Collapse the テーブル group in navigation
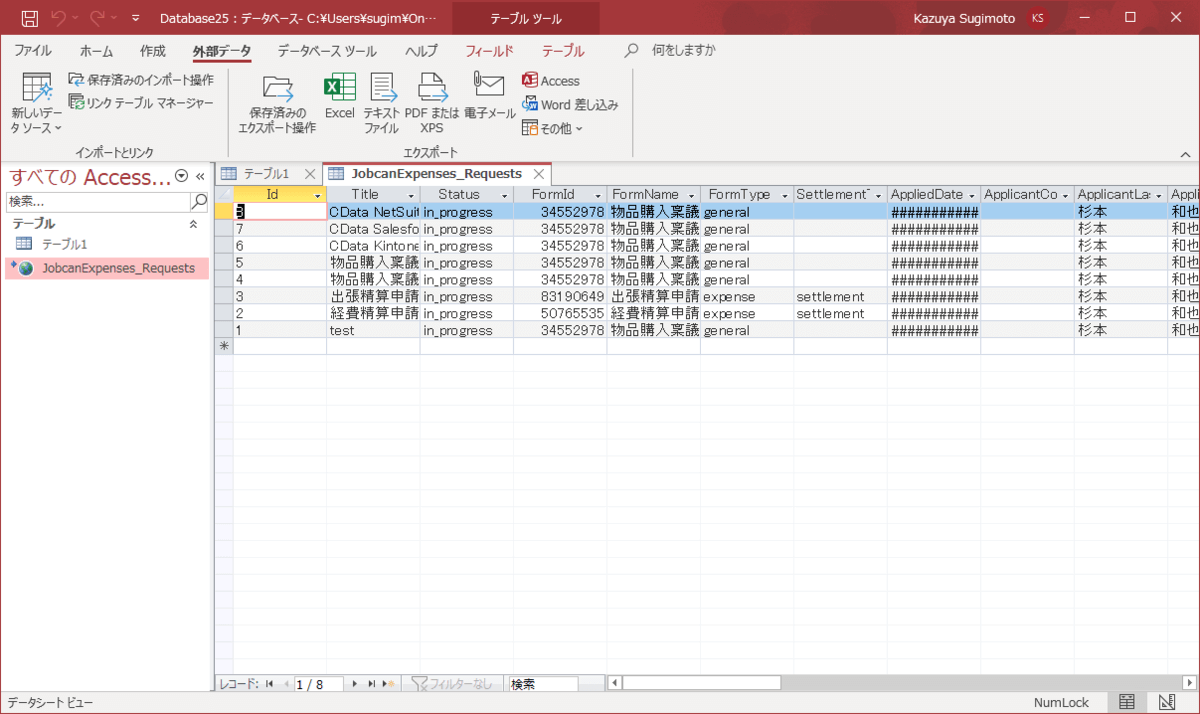The image size is (1200, 714). pyautogui.click(x=194, y=225)
